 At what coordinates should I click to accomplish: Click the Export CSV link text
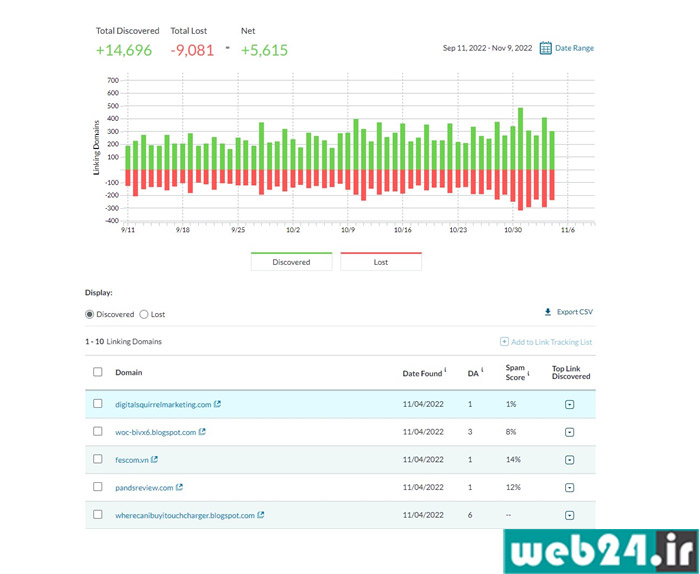tap(575, 312)
